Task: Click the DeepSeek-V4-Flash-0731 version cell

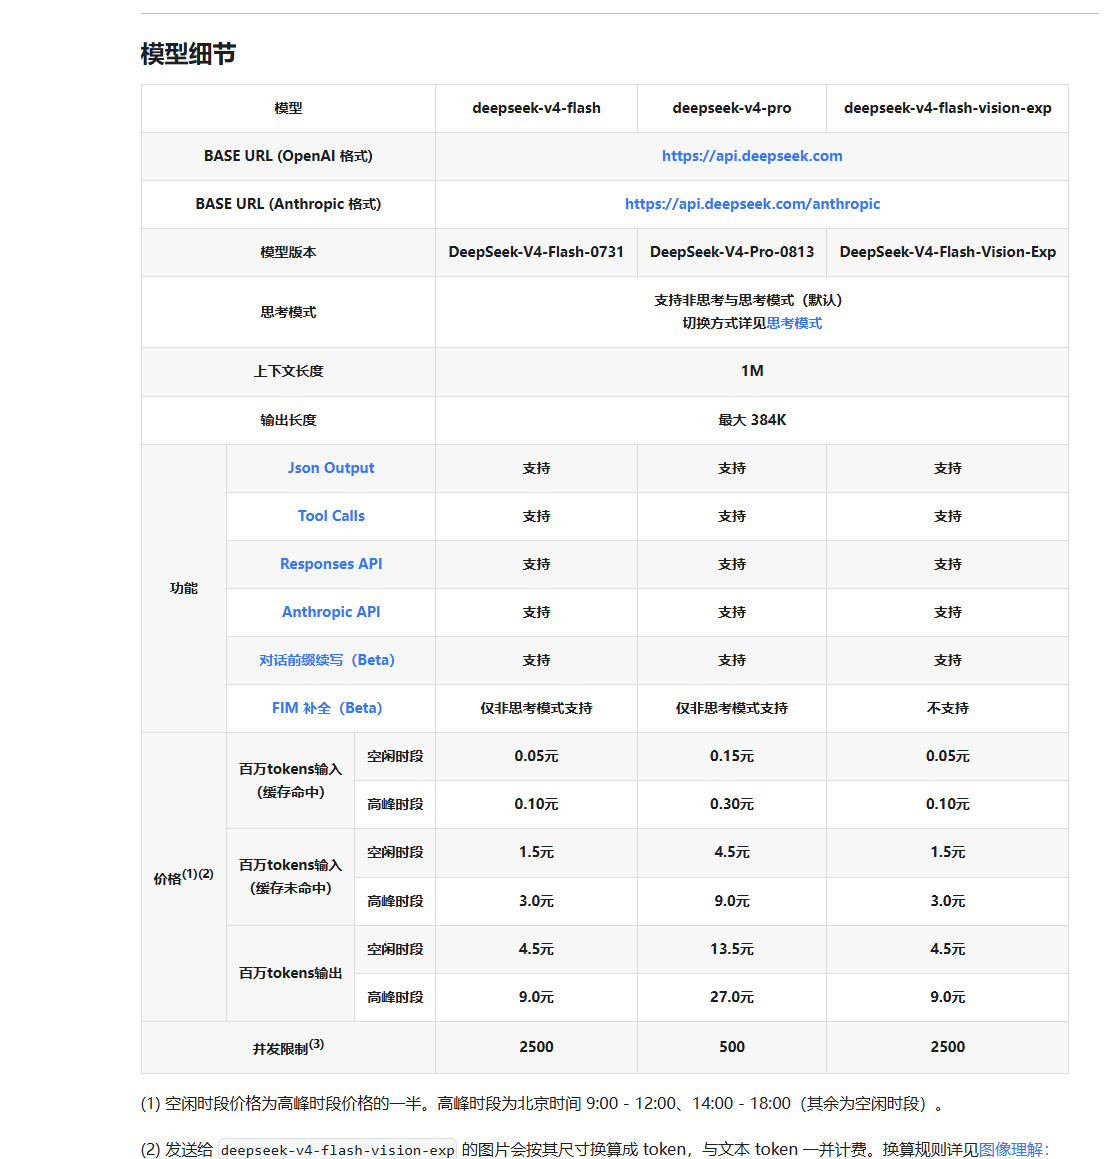Action: 536,252
